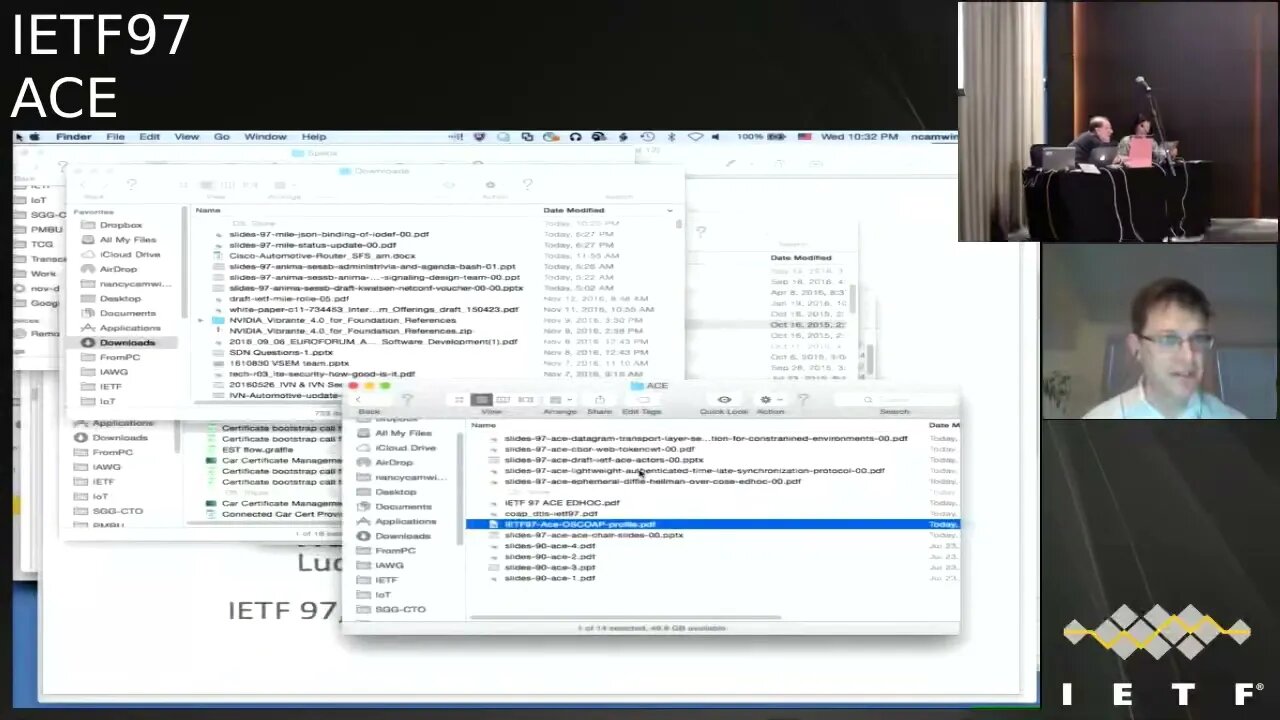The height and width of the screenshot is (720, 1280).
Task: Open the Help menu
Action: click(314, 137)
